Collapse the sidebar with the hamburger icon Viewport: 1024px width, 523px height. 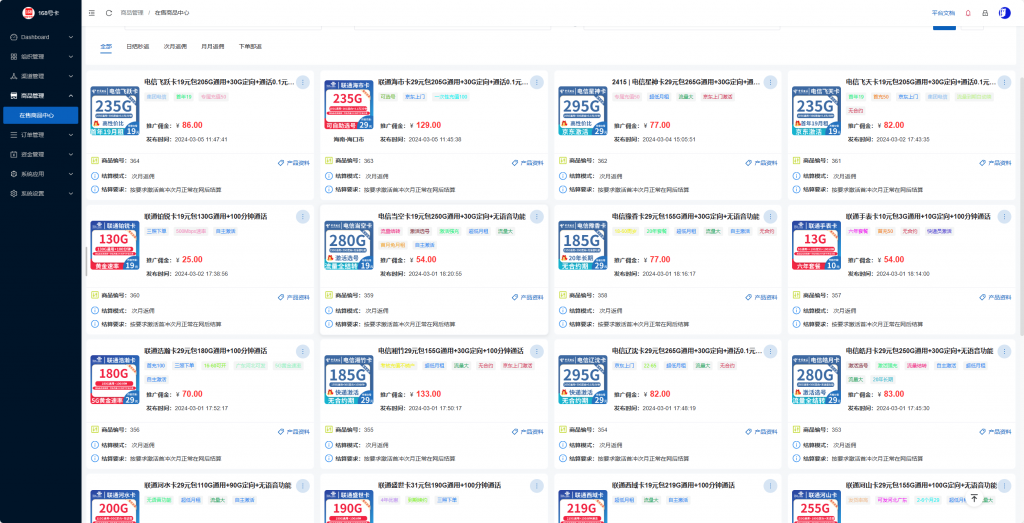tap(92, 13)
